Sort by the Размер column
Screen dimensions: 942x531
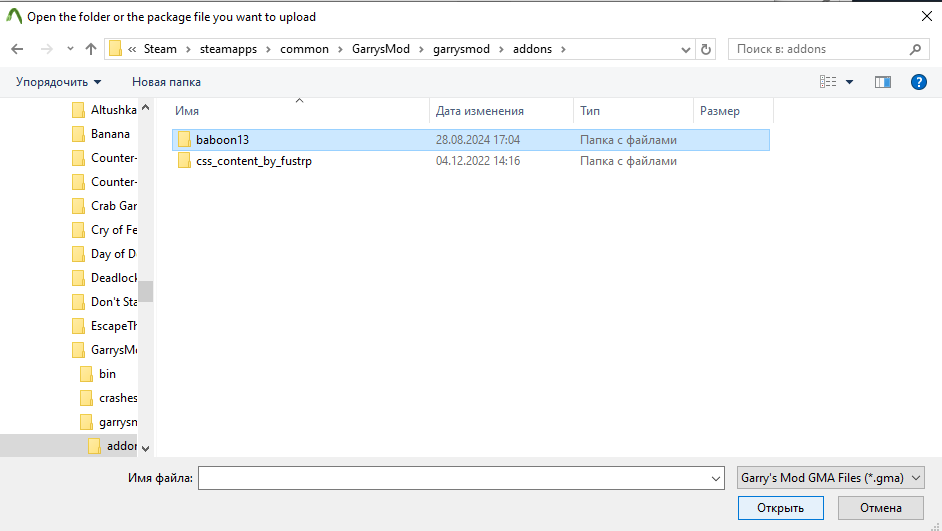coord(734,111)
